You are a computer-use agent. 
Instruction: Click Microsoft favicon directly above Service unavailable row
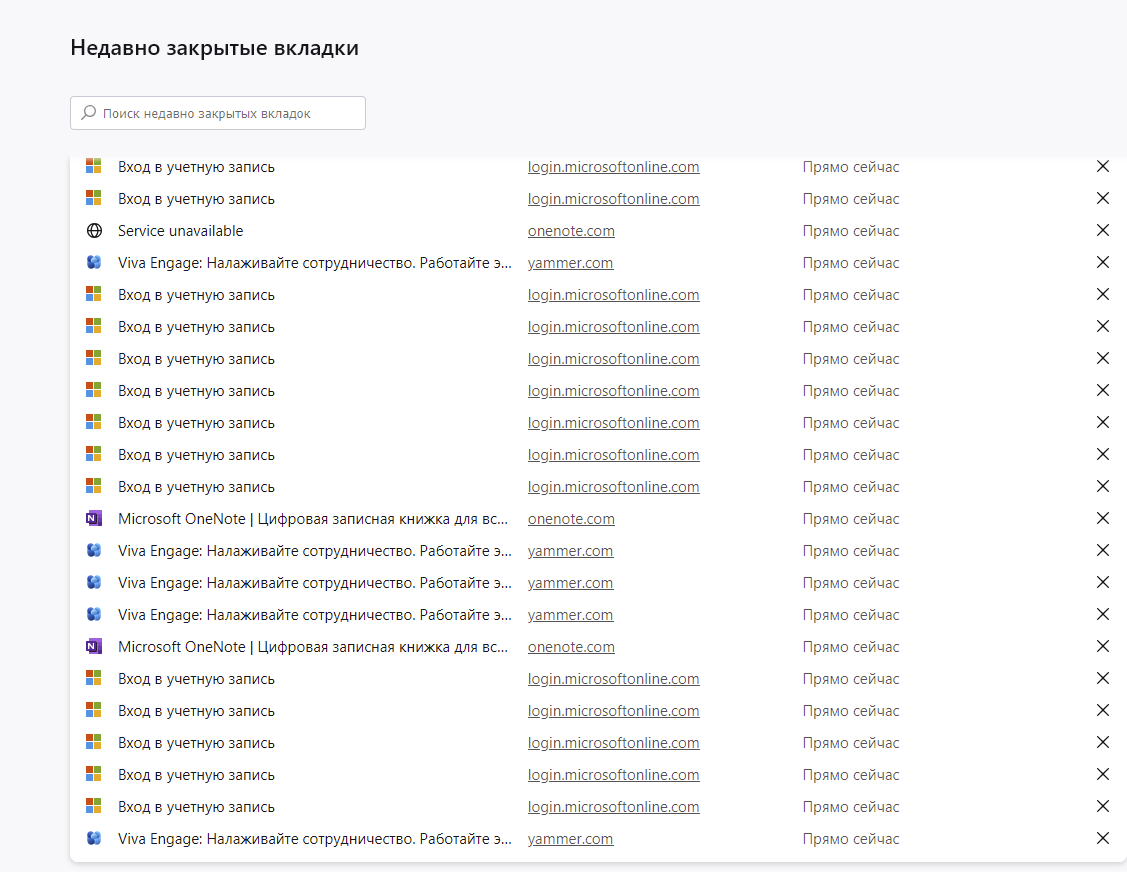pos(94,198)
